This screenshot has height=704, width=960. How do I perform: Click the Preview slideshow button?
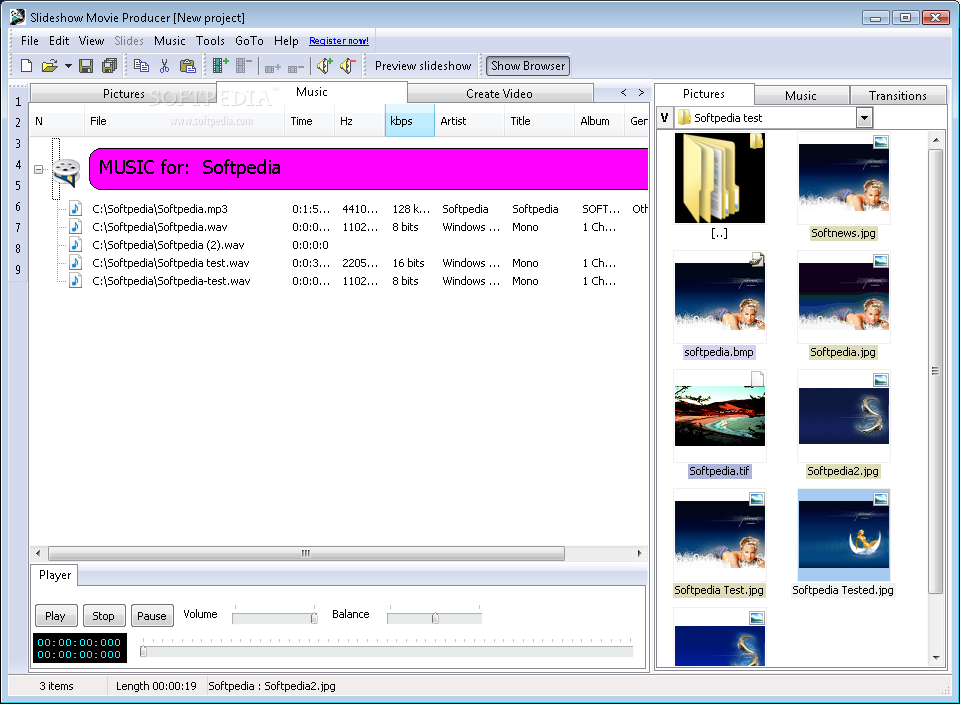tap(423, 66)
